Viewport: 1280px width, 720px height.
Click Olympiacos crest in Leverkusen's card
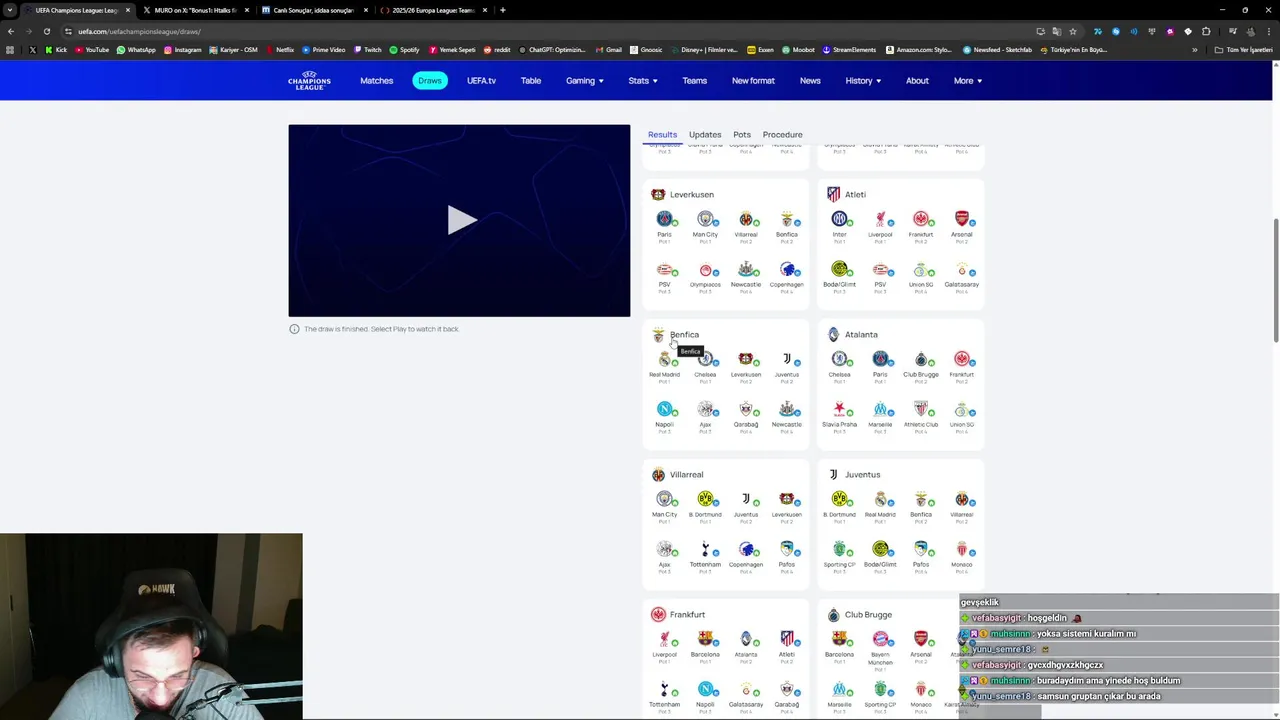[x=705, y=270]
